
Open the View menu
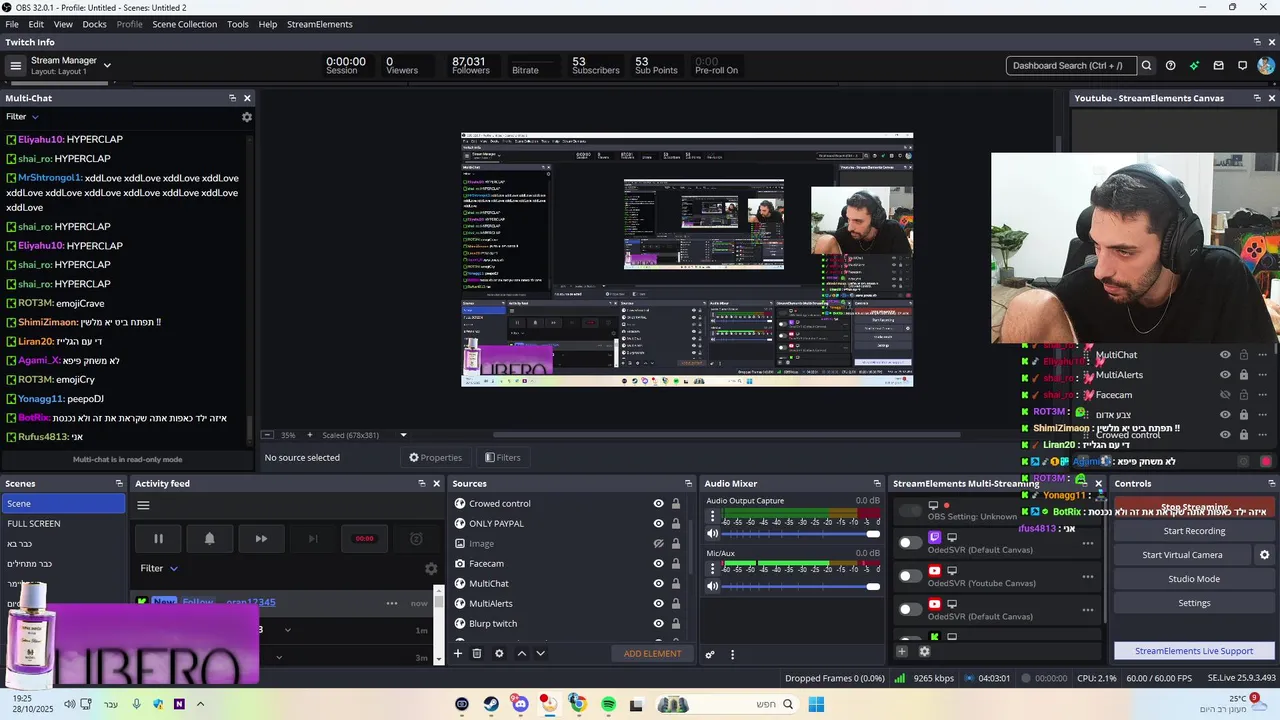63,24
